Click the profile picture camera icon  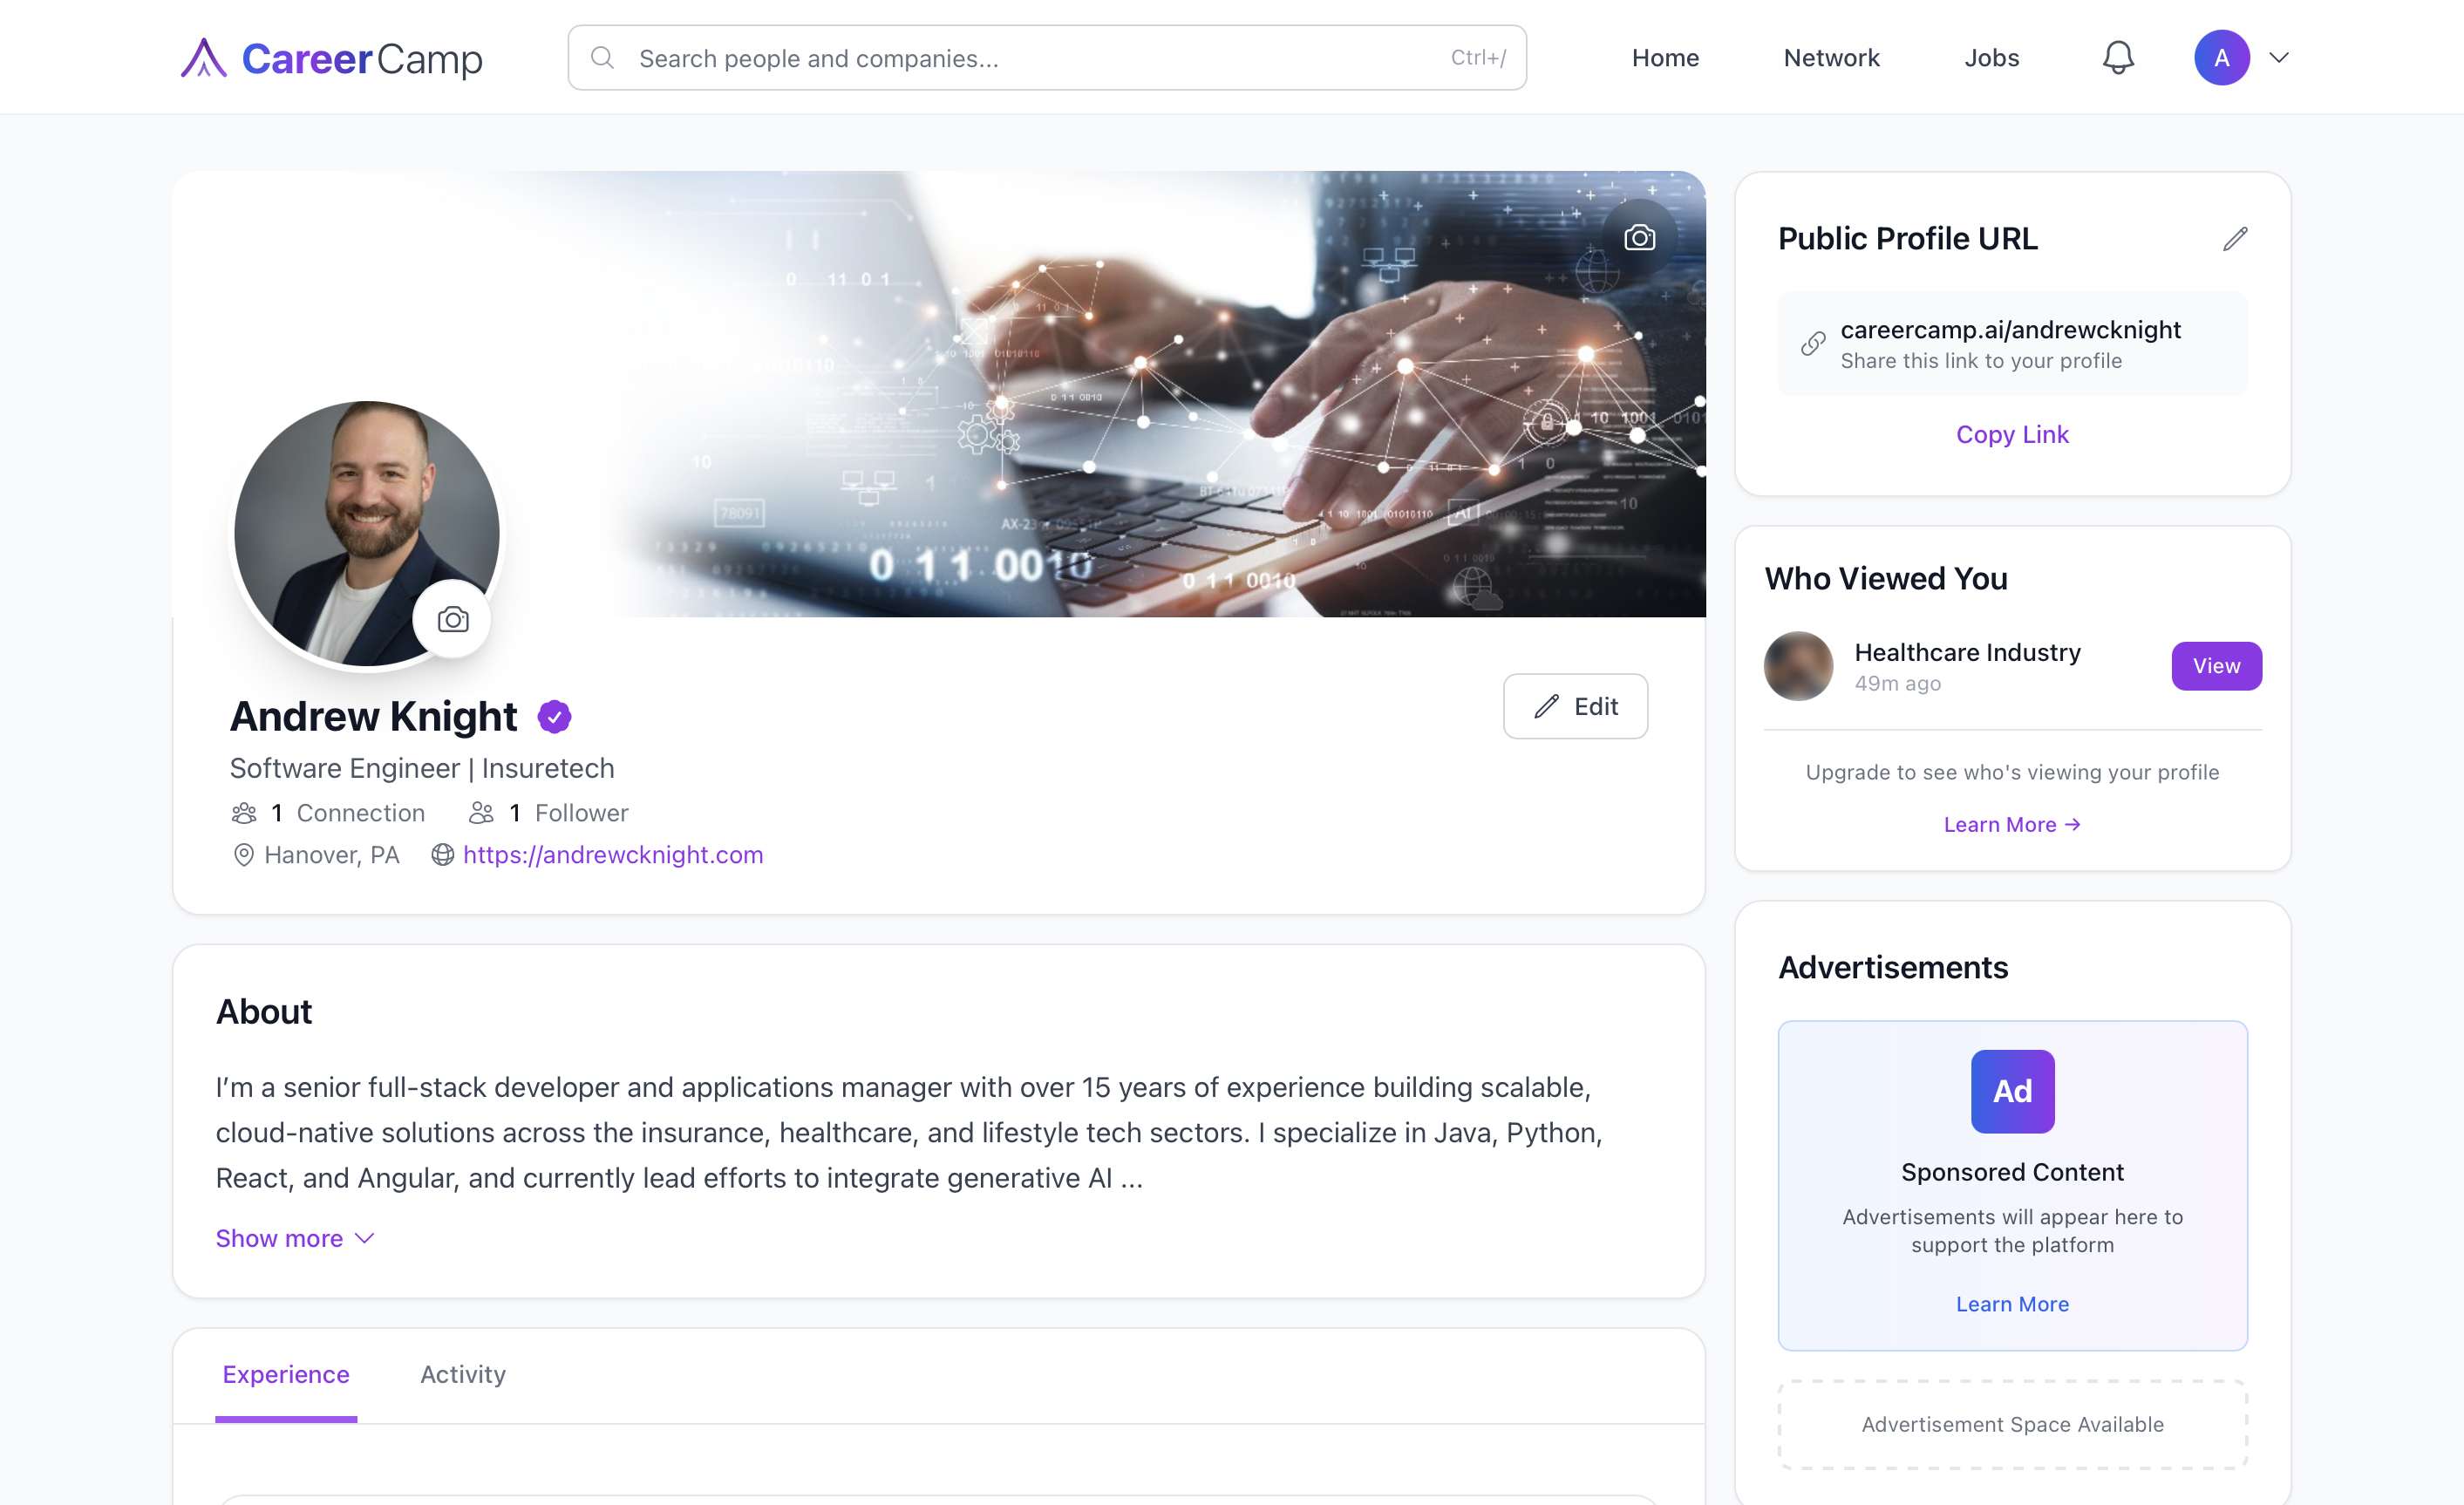point(453,620)
